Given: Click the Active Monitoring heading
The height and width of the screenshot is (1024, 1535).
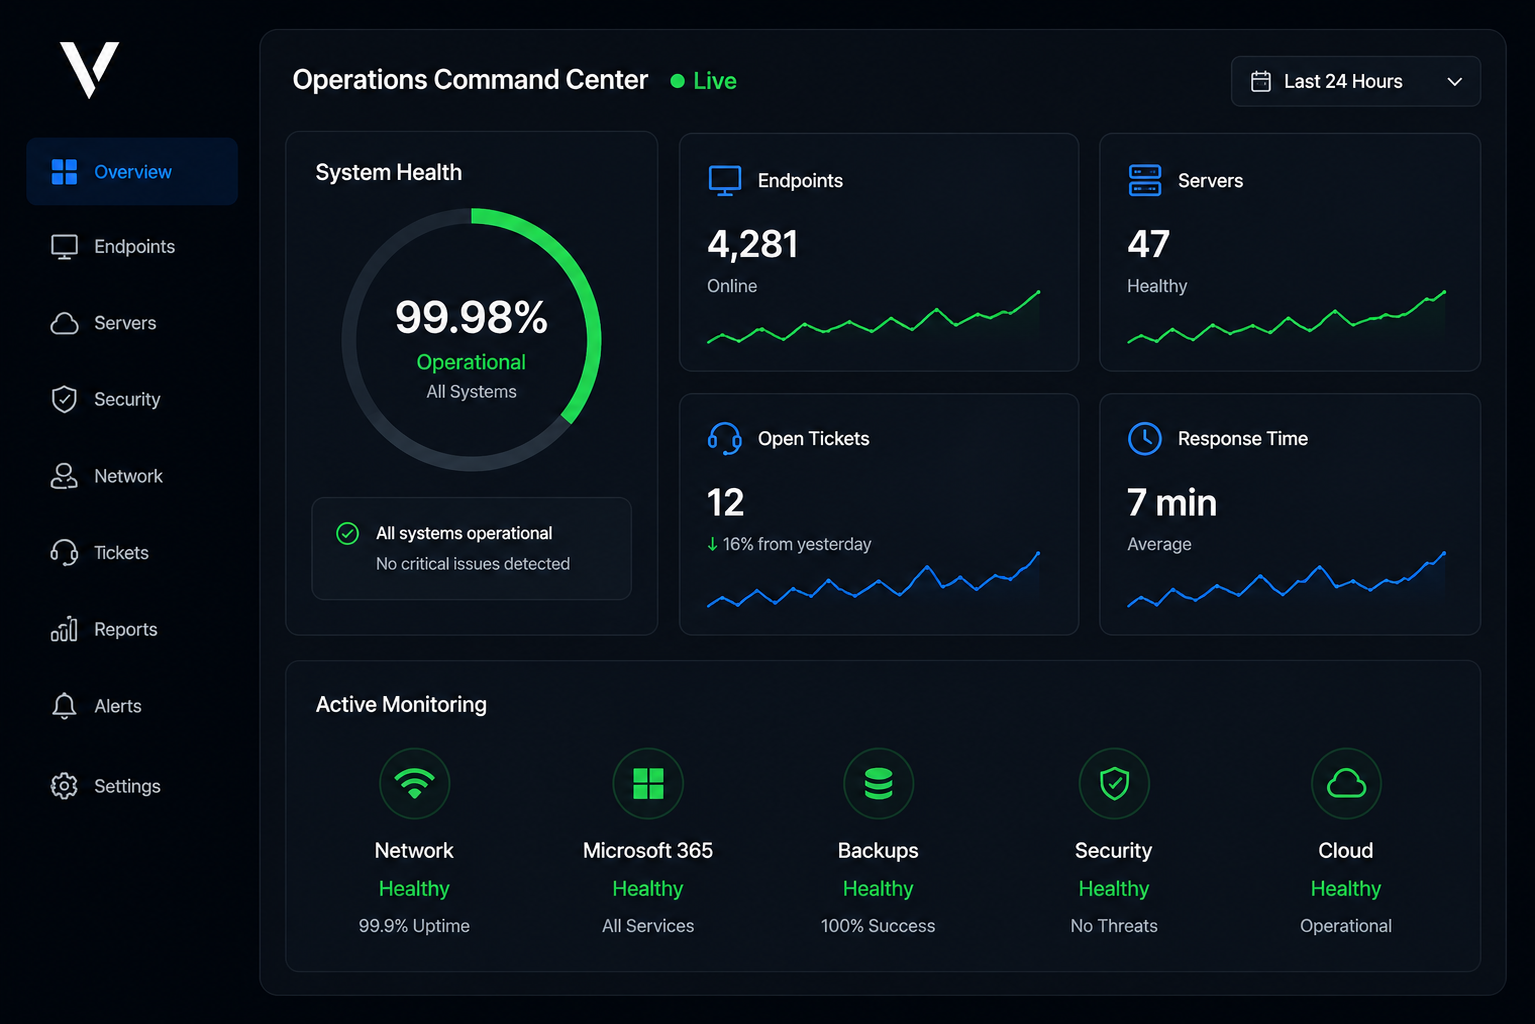Looking at the screenshot, I should (401, 705).
